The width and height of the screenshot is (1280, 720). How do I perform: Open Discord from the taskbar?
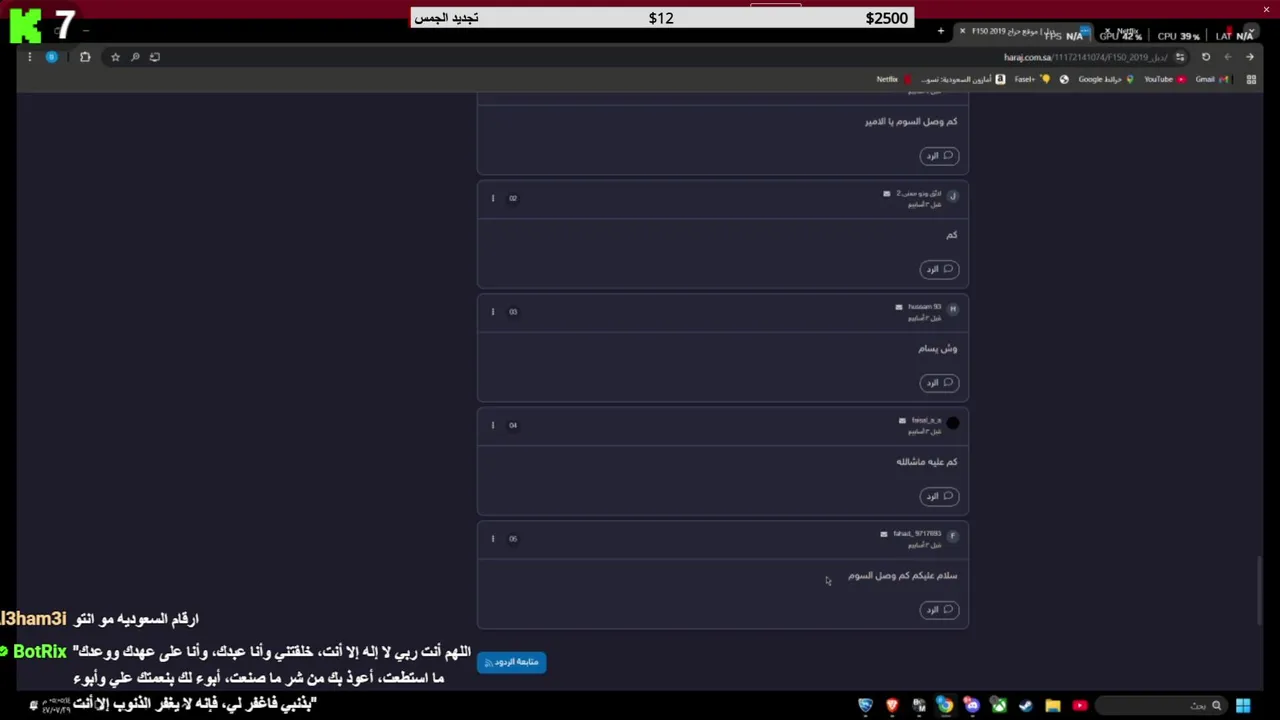coord(971,706)
